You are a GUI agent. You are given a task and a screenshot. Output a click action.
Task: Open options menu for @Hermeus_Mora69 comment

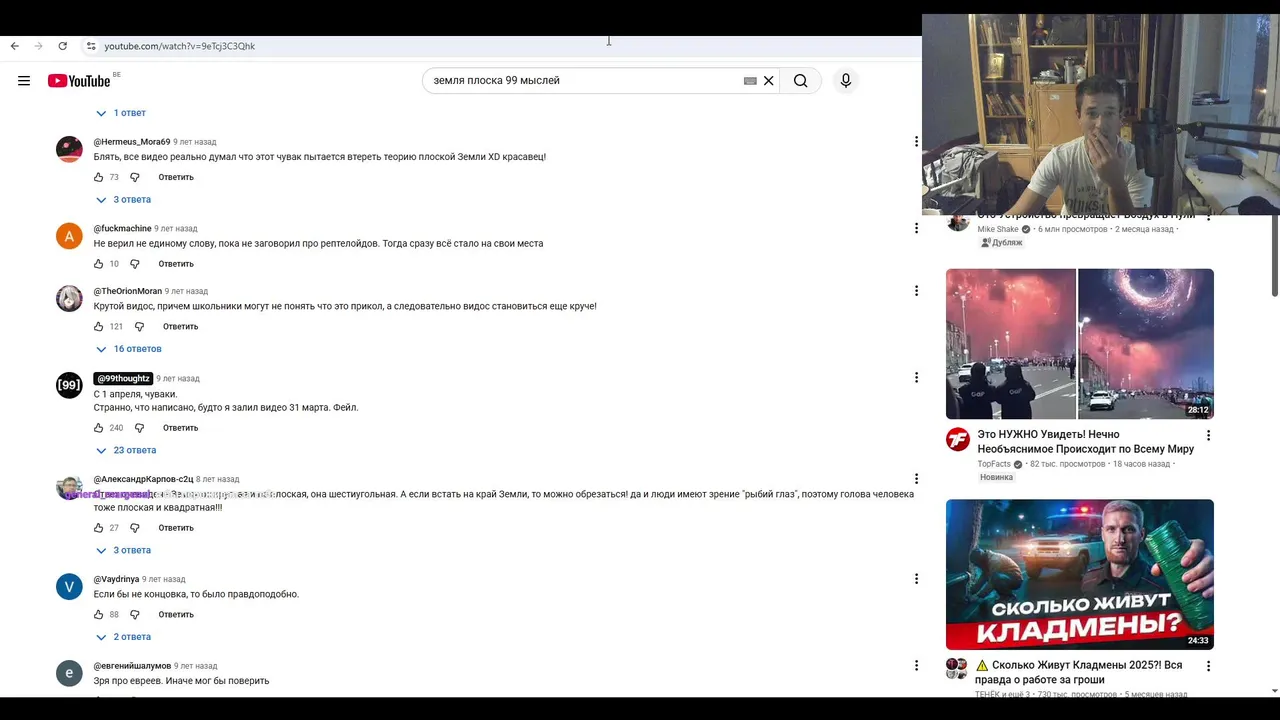(x=916, y=142)
